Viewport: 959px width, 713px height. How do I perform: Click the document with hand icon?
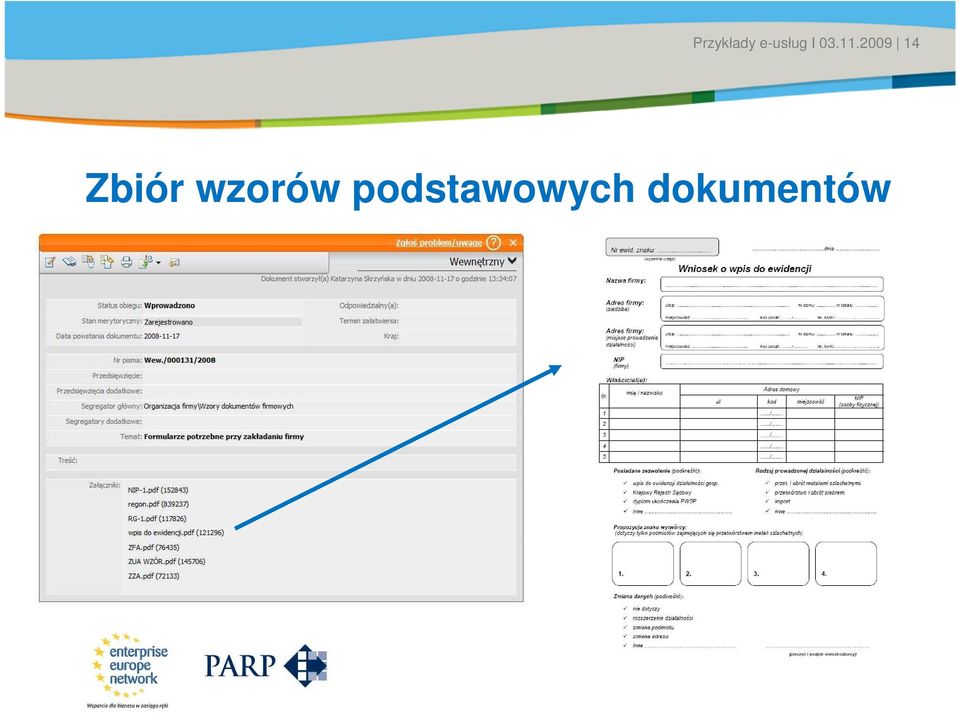point(88,262)
